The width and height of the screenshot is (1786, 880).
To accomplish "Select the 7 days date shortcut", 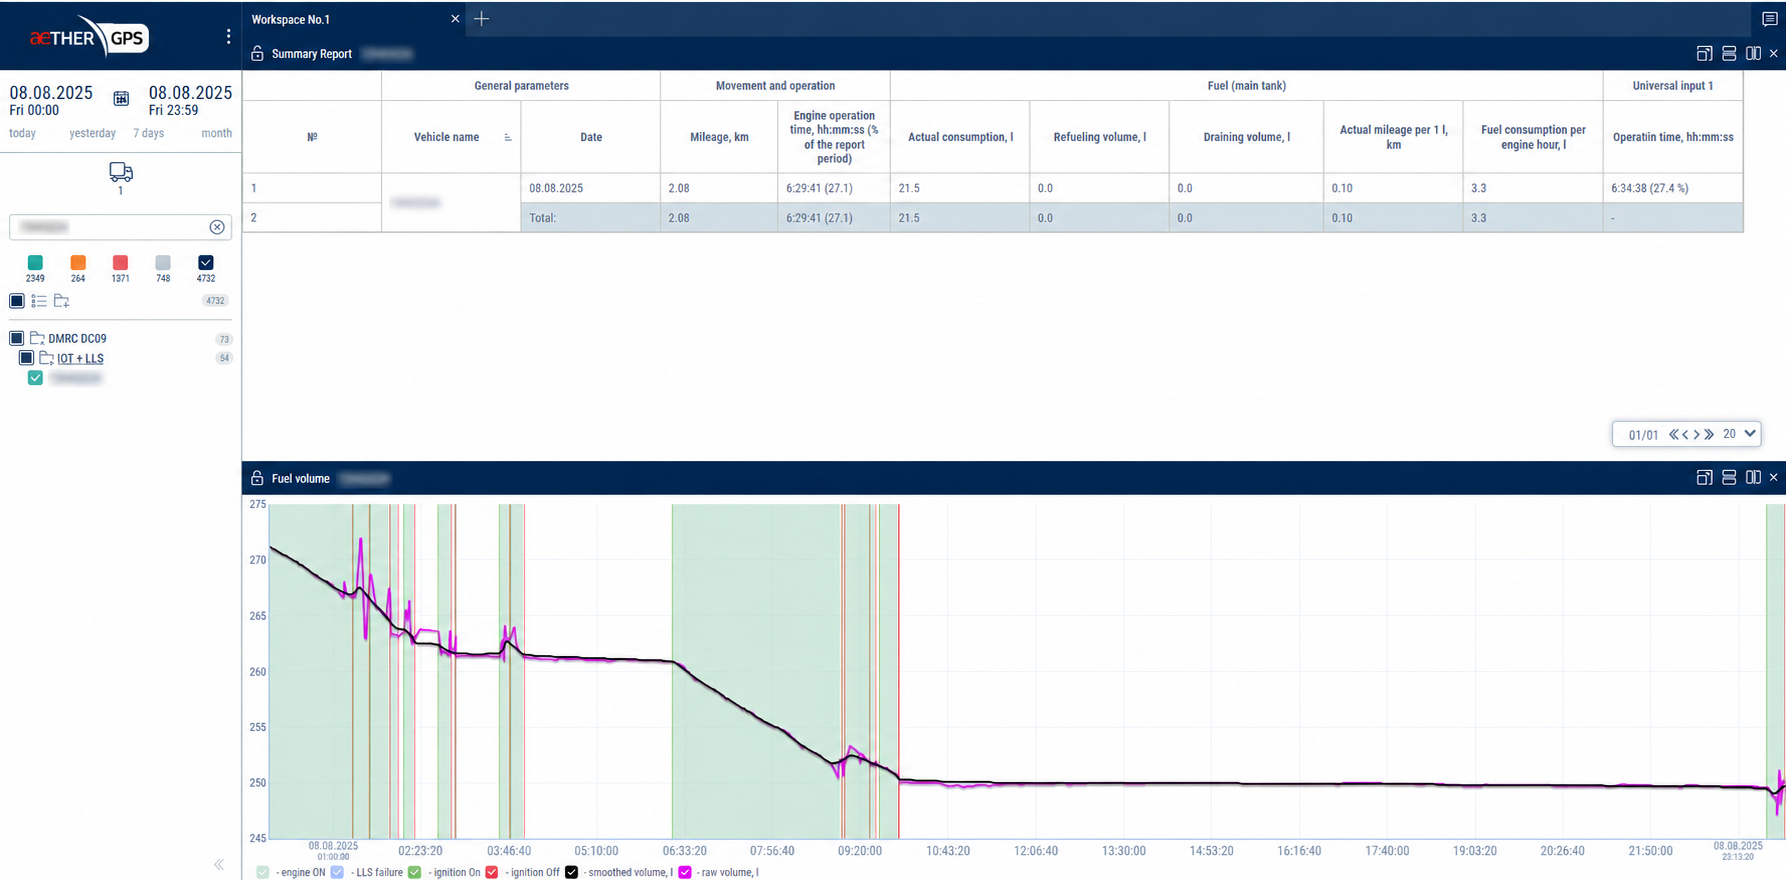I will pyautogui.click(x=148, y=133).
